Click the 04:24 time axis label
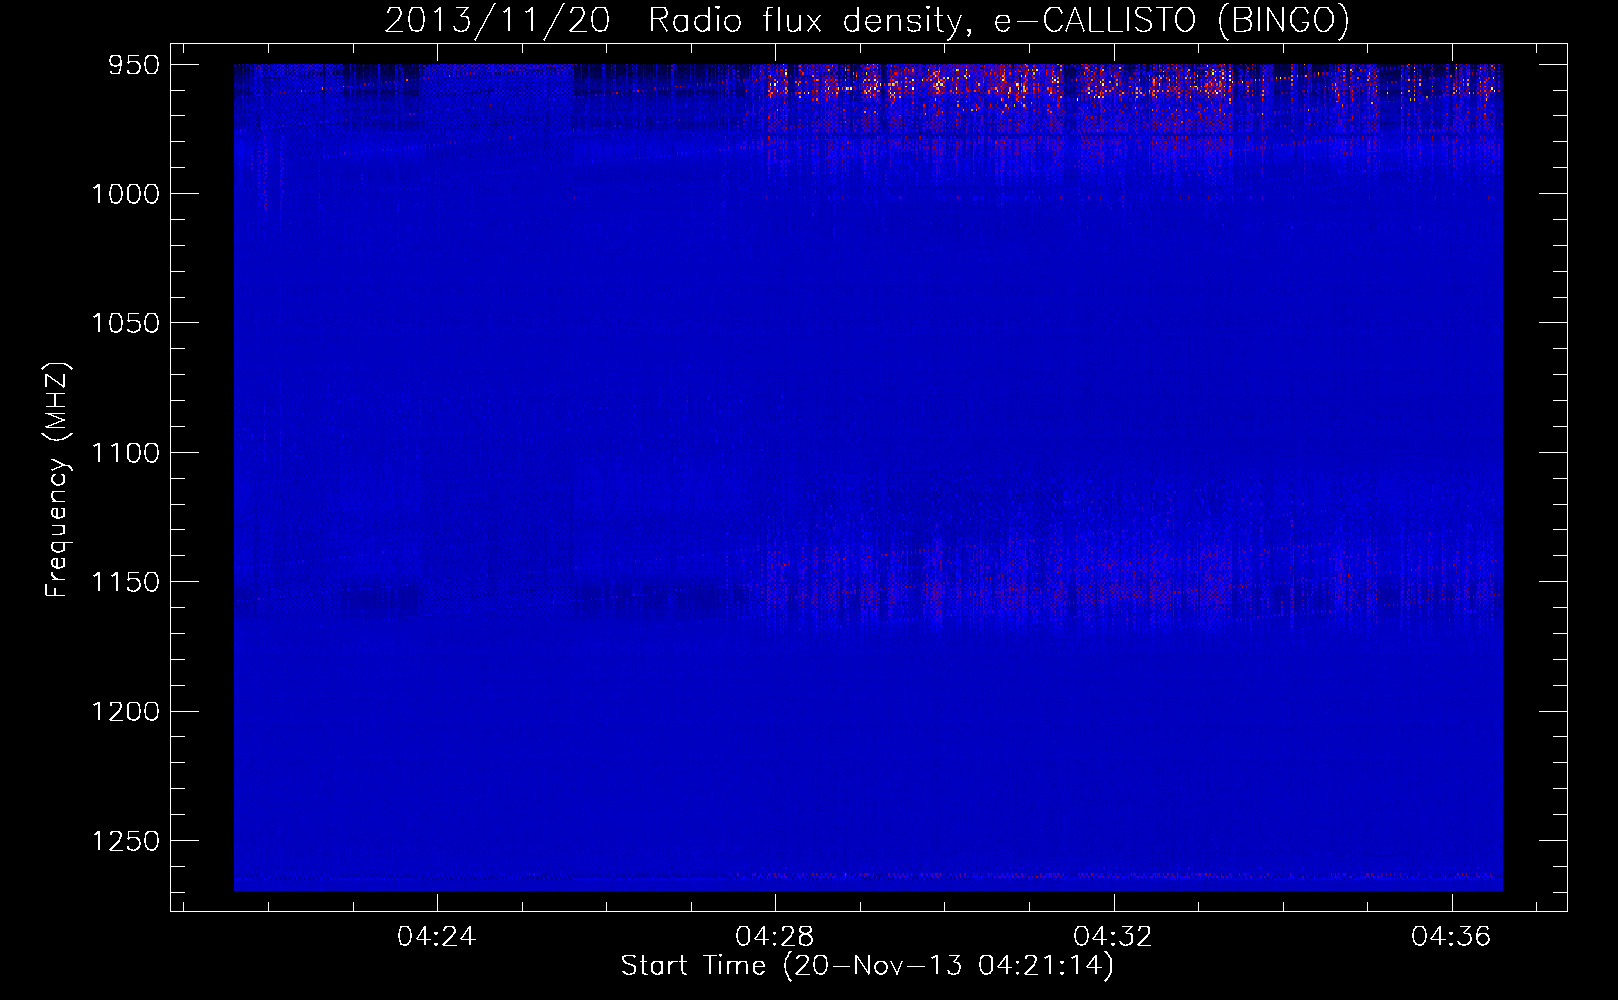Image resolution: width=1618 pixels, height=1000 pixels. [437, 936]
